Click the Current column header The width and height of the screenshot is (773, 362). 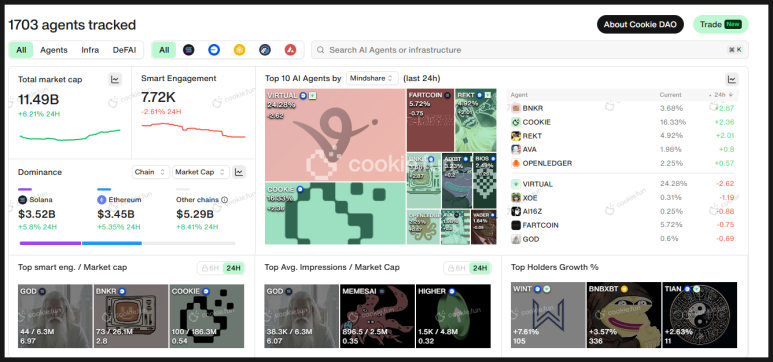pyautogui.click(x=670, y=95)
